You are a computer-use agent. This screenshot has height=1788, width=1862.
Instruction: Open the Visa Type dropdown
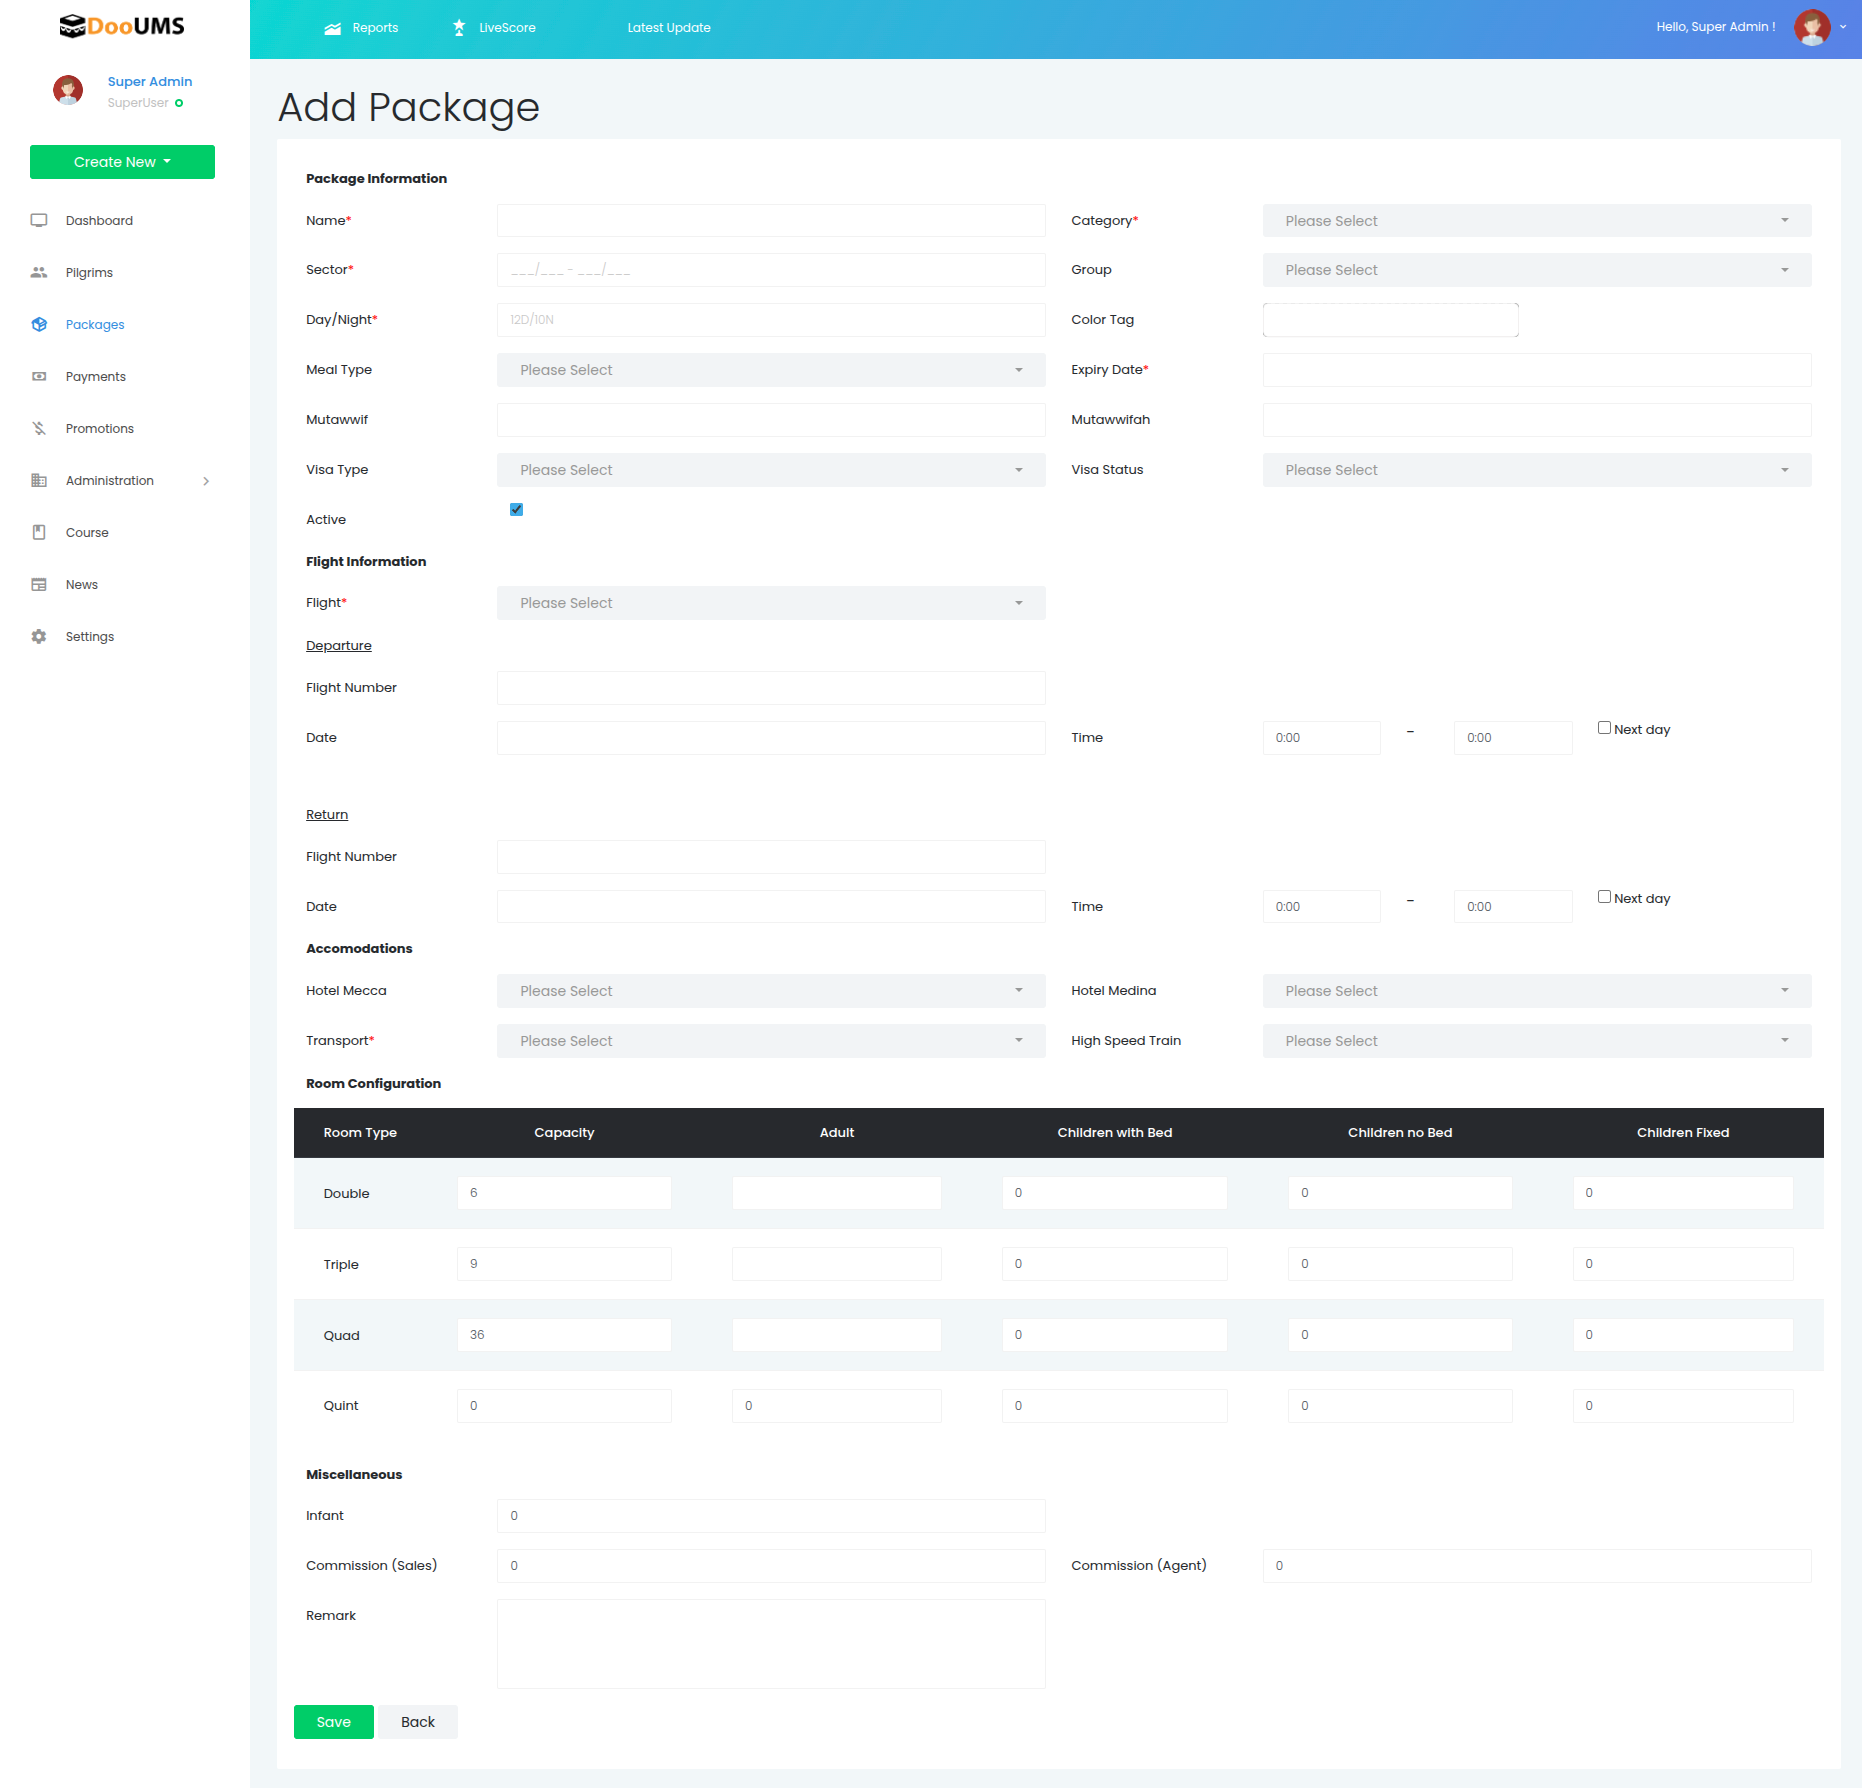[771, 470]
